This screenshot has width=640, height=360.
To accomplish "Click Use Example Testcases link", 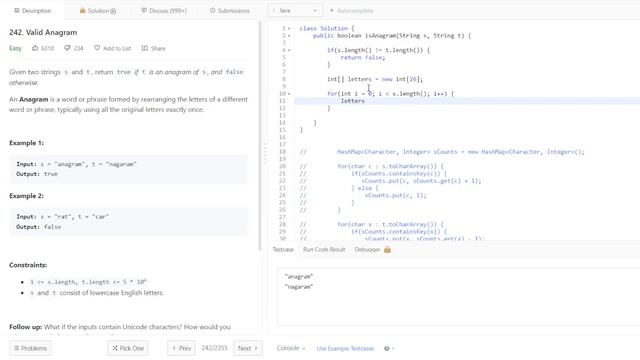I will [x=345, y=349].
